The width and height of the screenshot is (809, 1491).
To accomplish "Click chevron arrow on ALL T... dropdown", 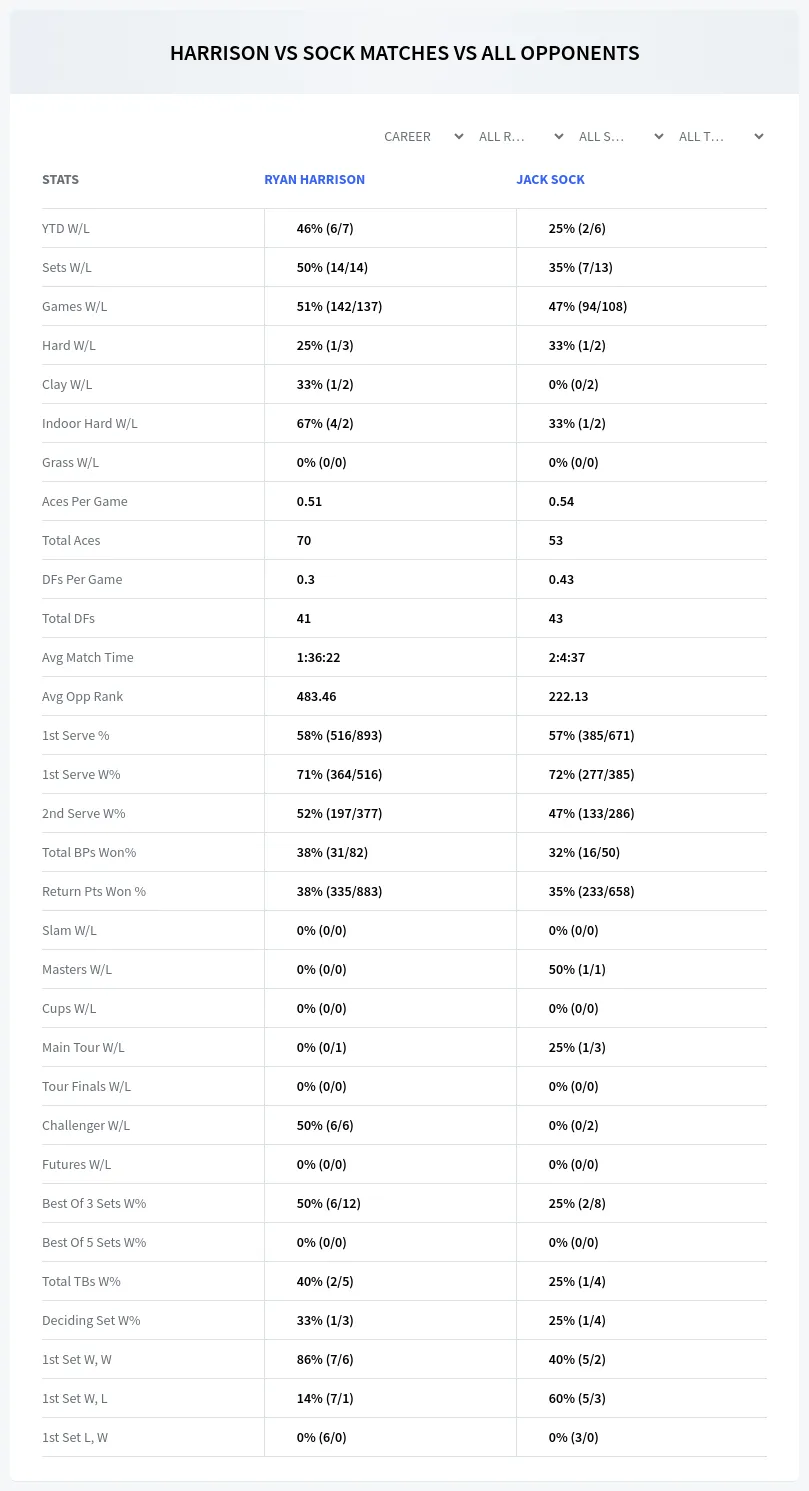I will pyautogui.click(x=758, y=136).
